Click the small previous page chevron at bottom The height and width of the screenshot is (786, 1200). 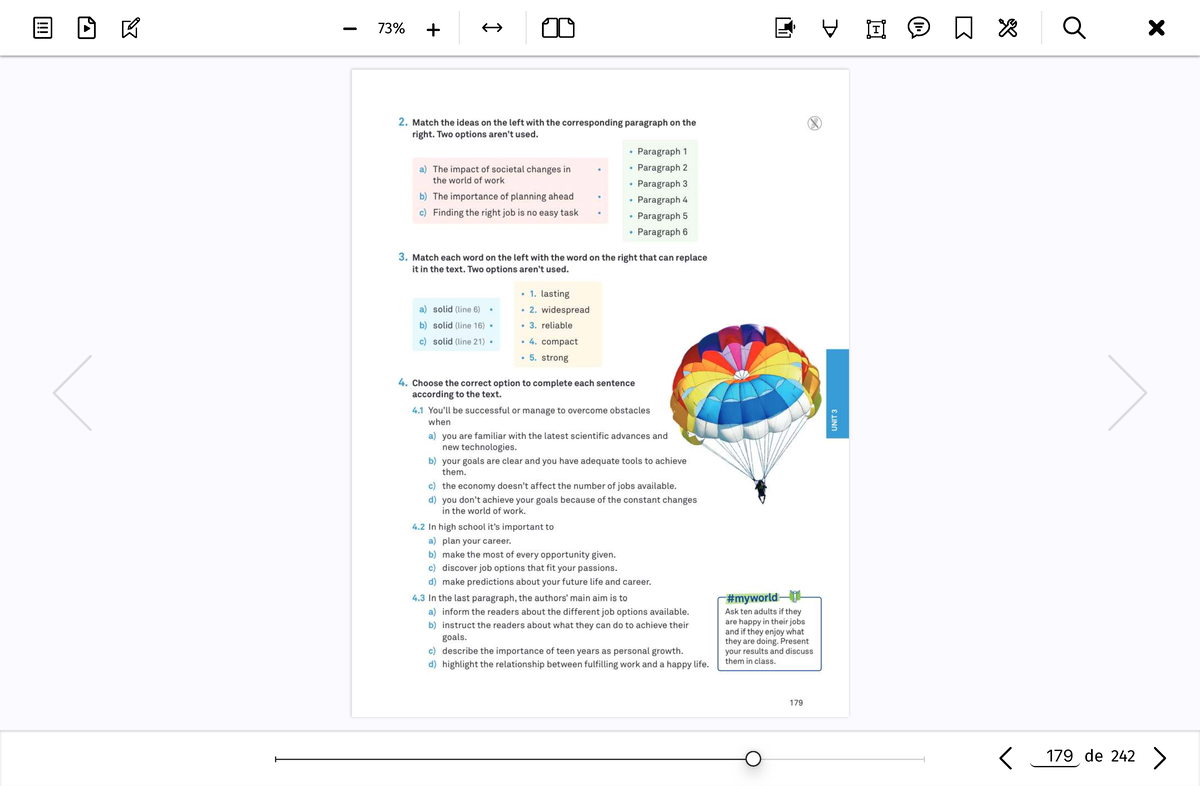[1006, 757]
